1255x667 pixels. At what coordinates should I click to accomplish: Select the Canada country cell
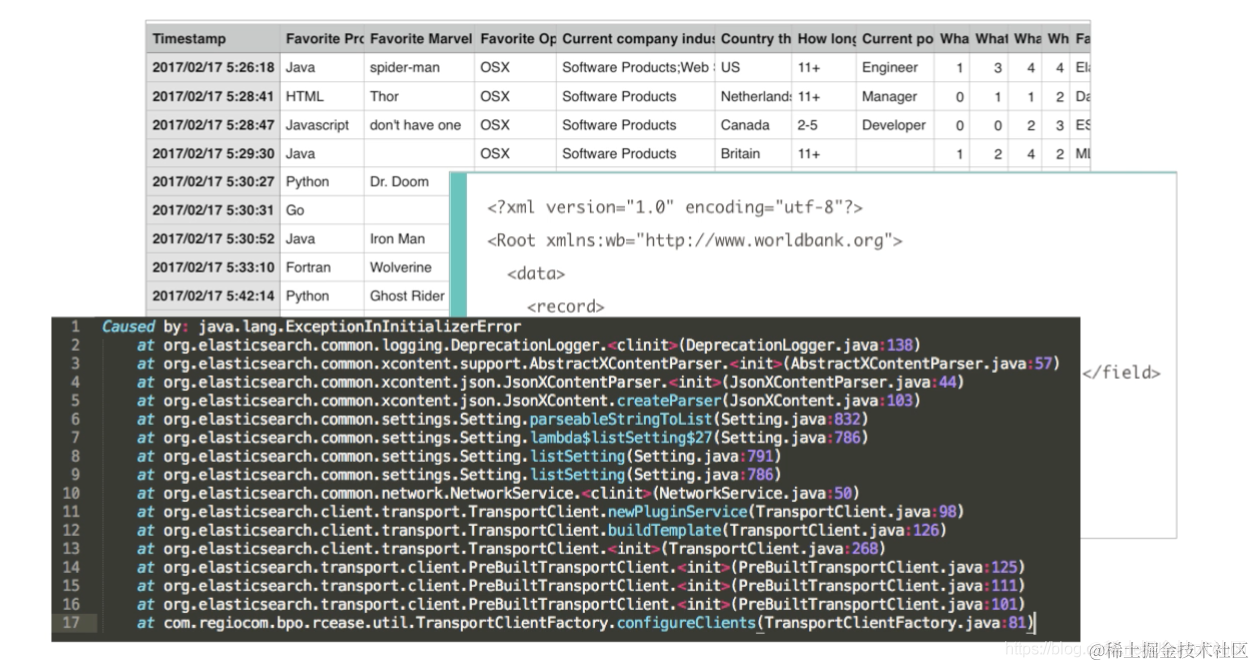pyautogui.click(x=754, y=125)
